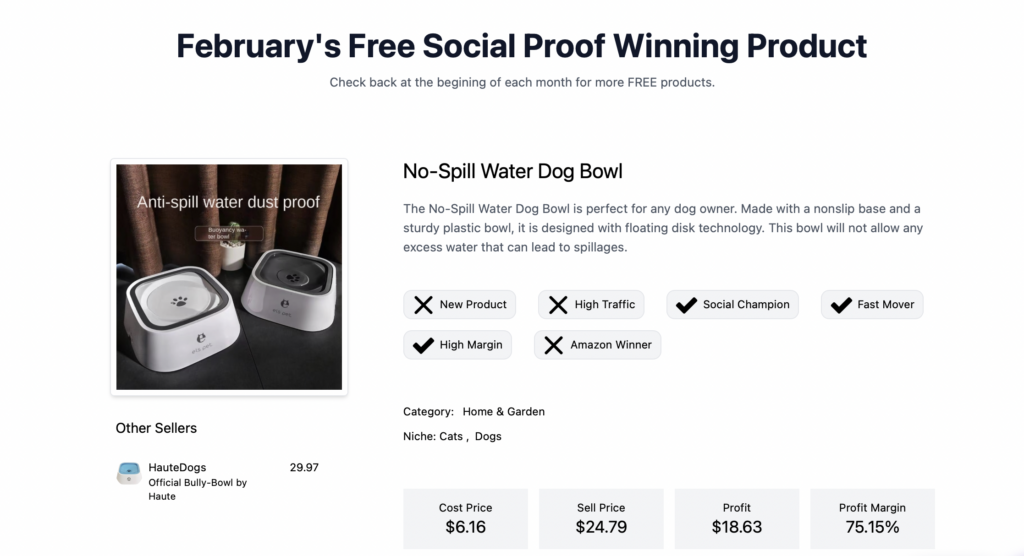Click the Profit Margin 75.15% card

[x=872, y=519]
